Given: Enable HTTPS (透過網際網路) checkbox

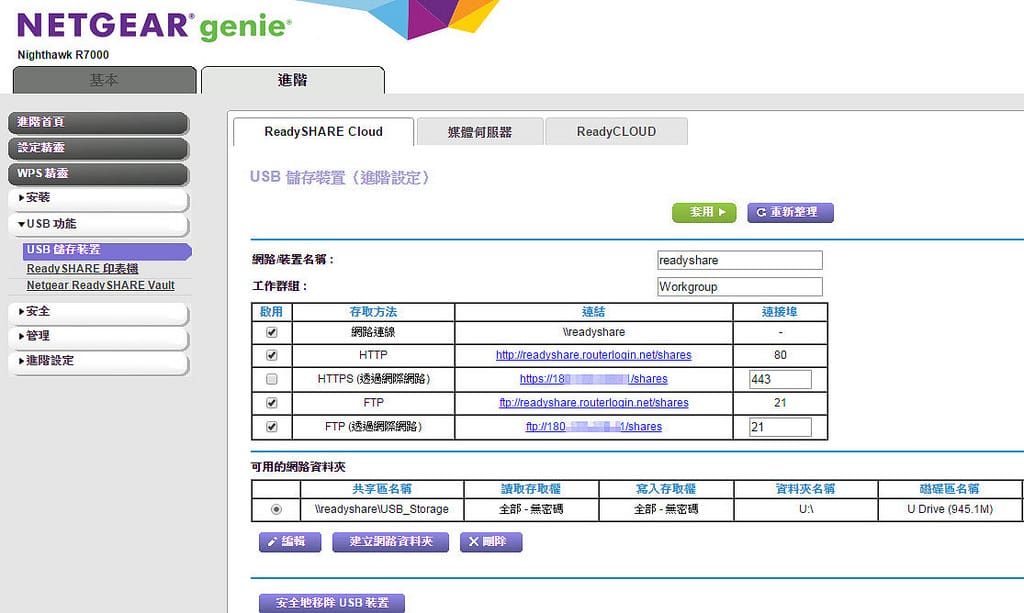Looking at the screenshot, I should 272,379.
